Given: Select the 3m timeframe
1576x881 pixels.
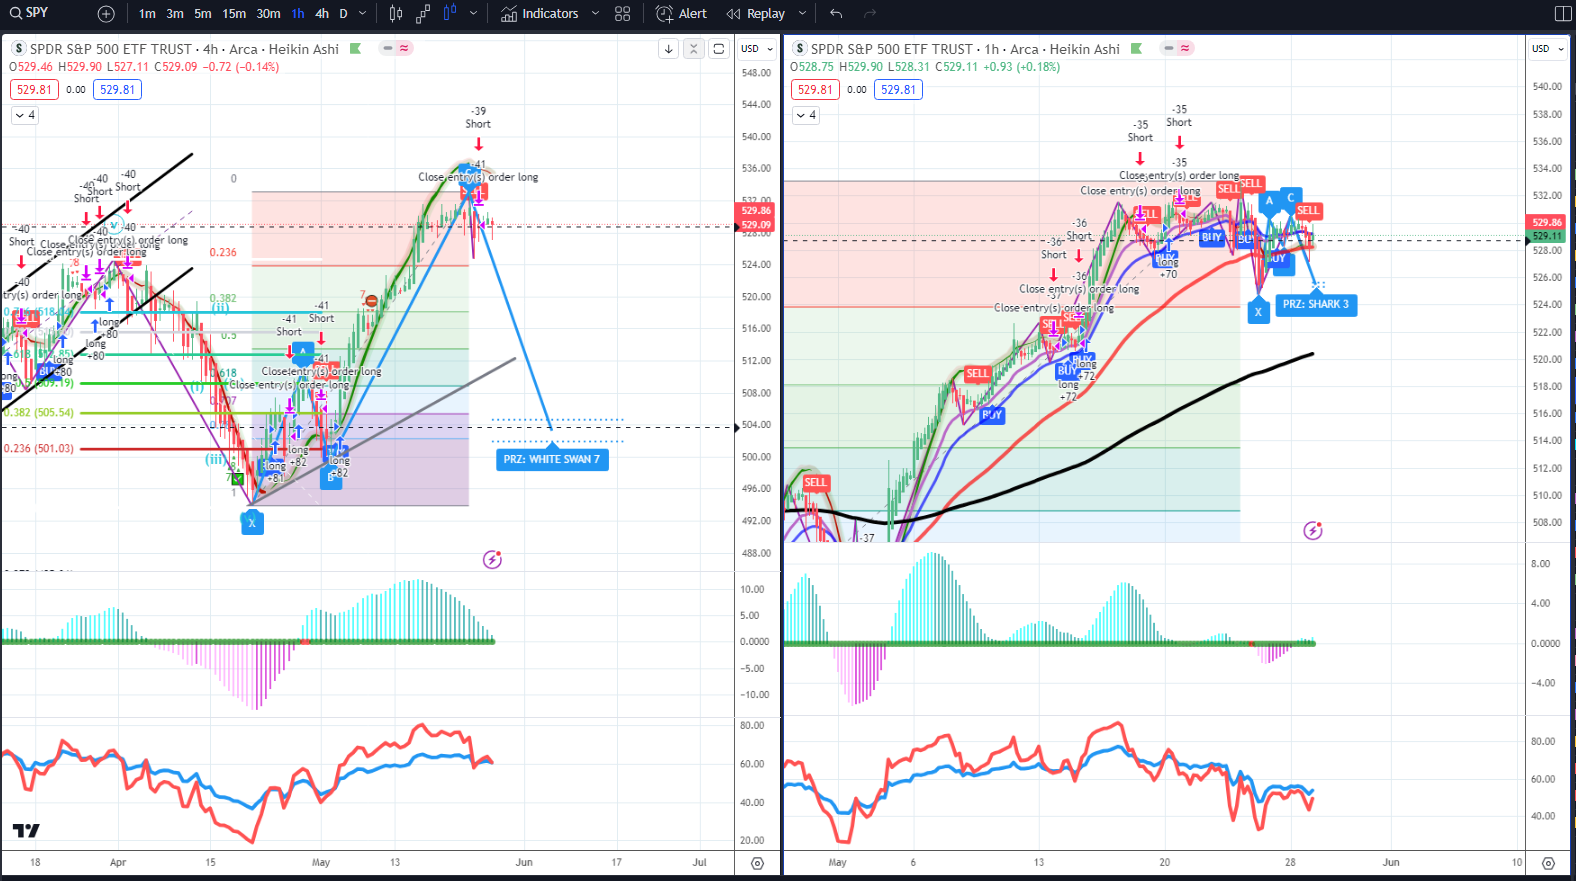Looking at the screenshot, I should coord(175,14).
